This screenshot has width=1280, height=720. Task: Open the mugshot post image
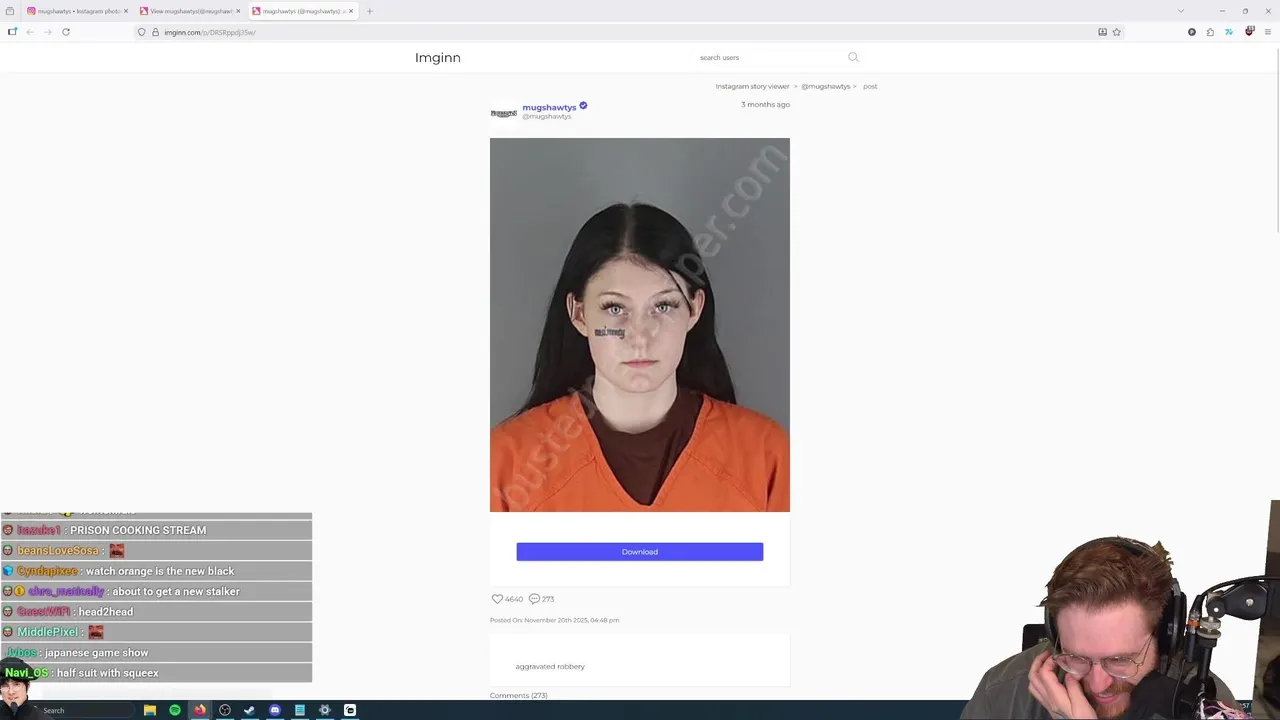(640, 325)
